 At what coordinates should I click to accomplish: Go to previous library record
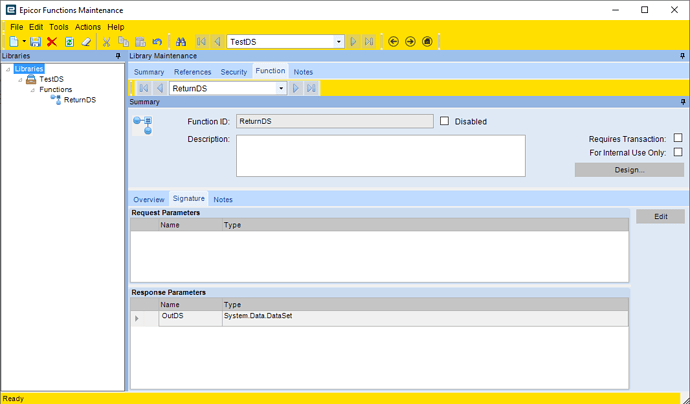click(x=217, y=42)
